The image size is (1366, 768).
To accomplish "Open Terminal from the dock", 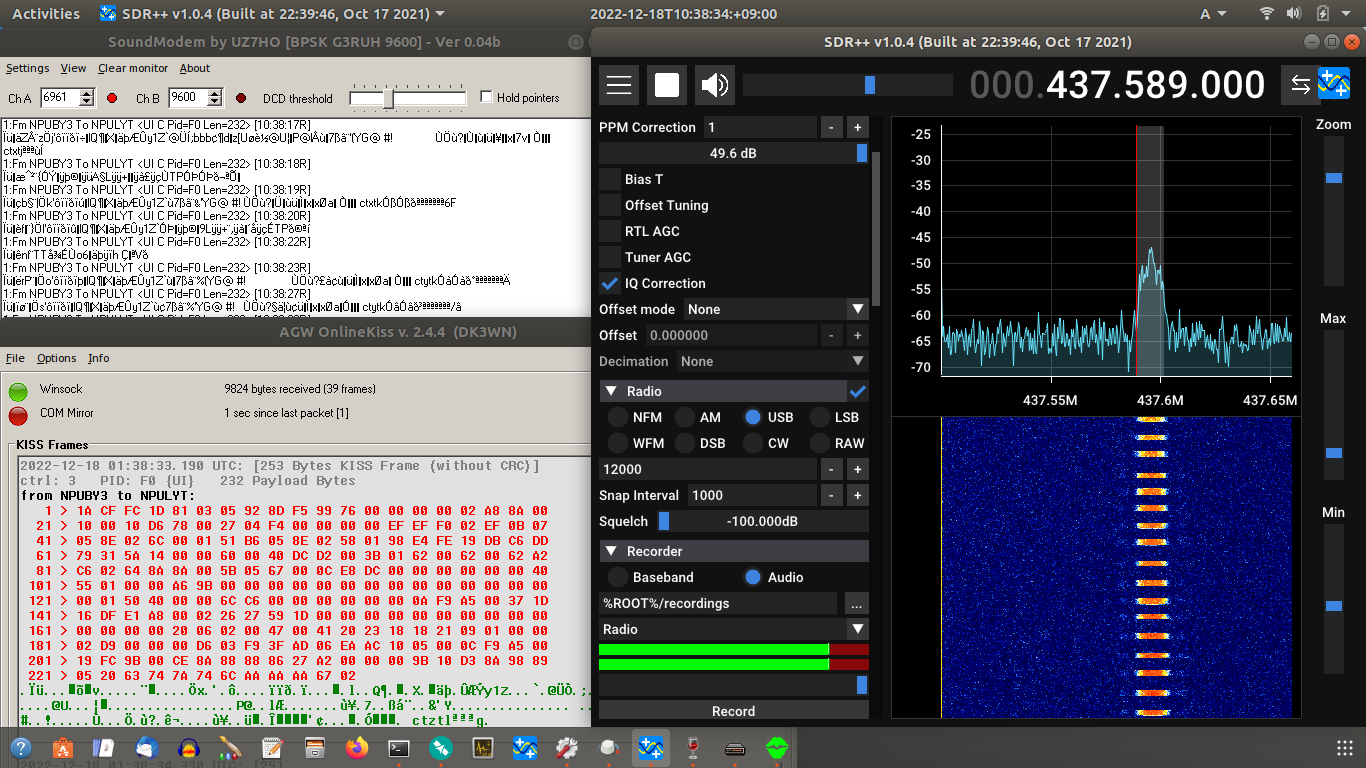I will pyautogui.click(x=398, y=748).
